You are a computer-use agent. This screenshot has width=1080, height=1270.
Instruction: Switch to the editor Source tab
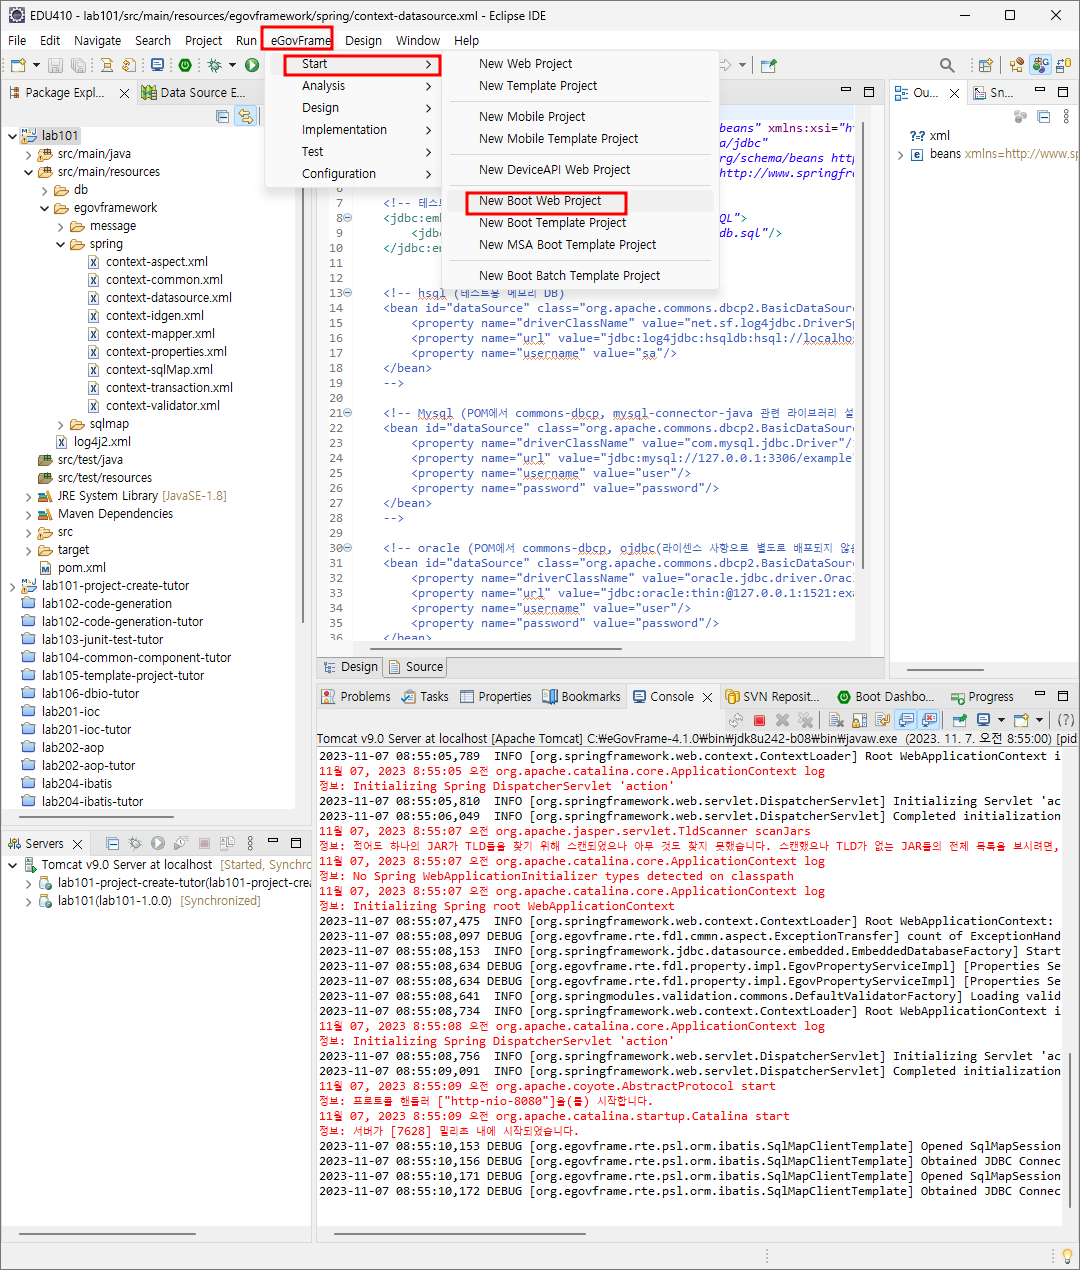(x=415, y=667)
